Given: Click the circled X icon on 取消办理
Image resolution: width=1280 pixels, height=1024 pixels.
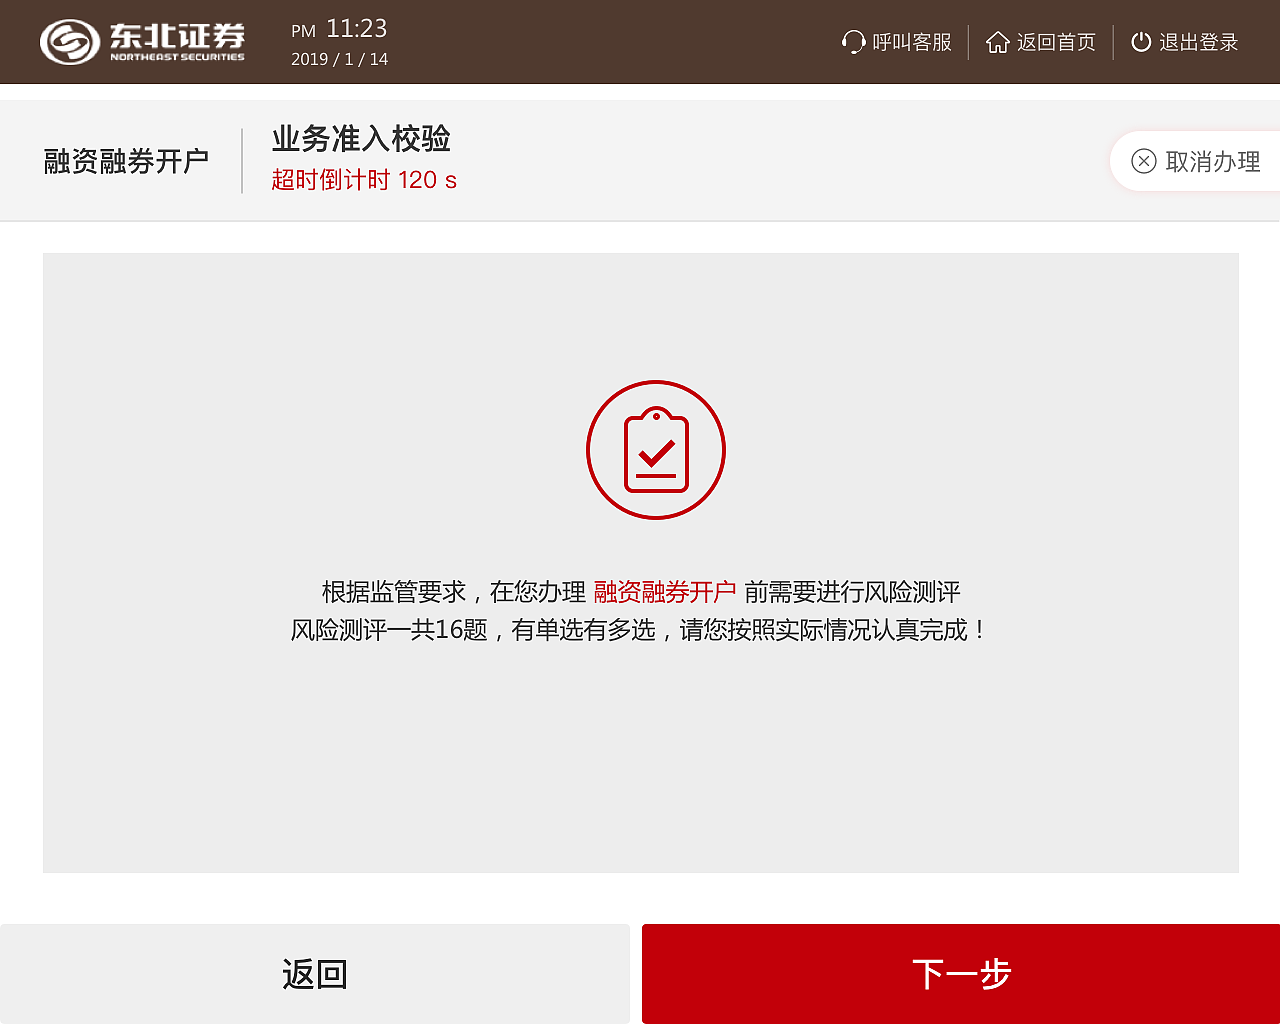Looking at the screenshot, I should click(1144, 161).
